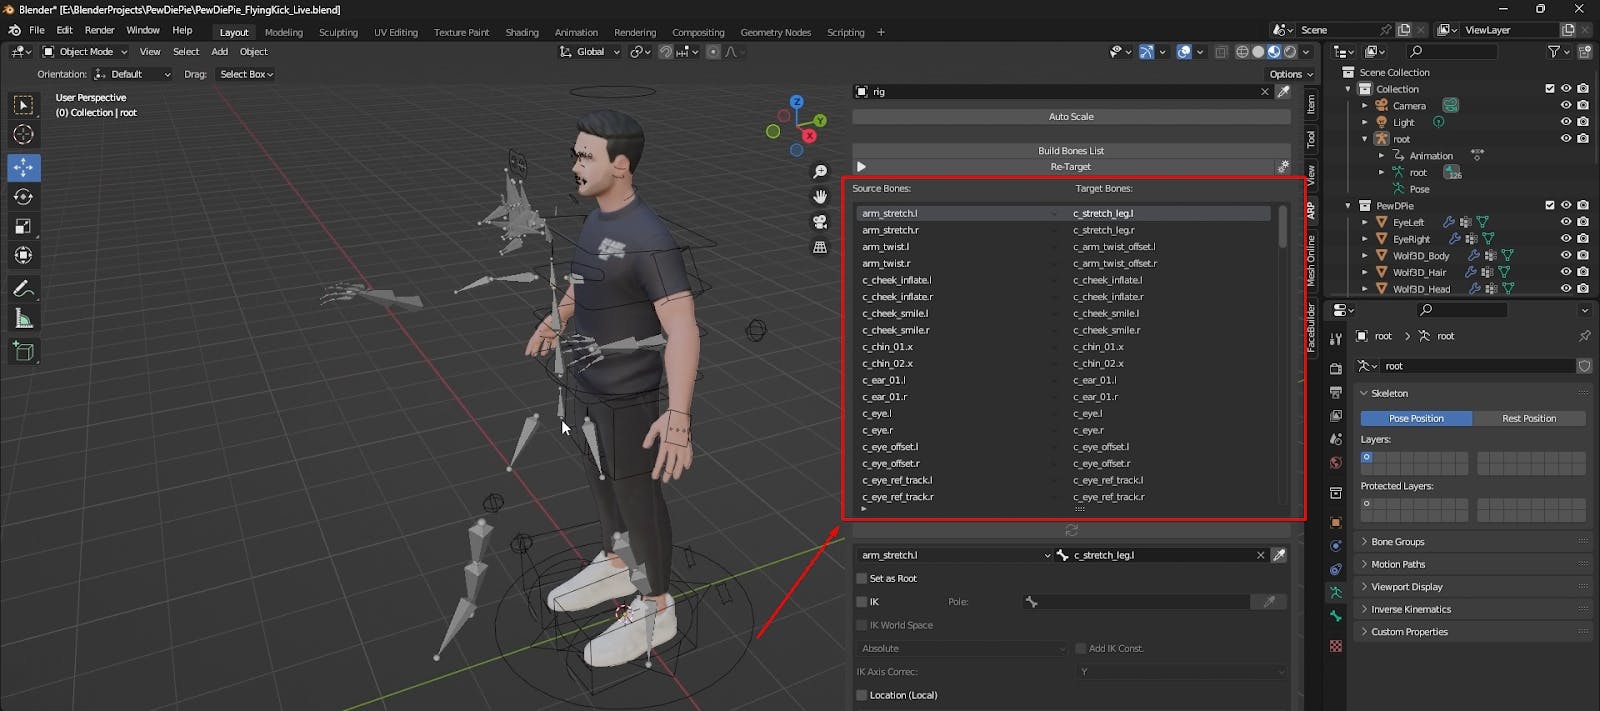Screen dimensions: 1600x711
Task: Switch to the Sculpting workspace tab
Action: pos(338,32)
